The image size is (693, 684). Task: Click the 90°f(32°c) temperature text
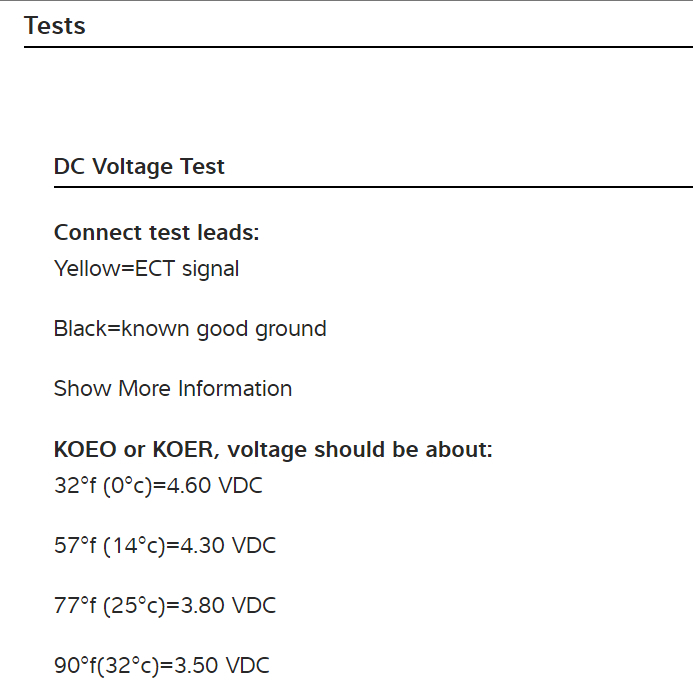(x=104, y=666)
